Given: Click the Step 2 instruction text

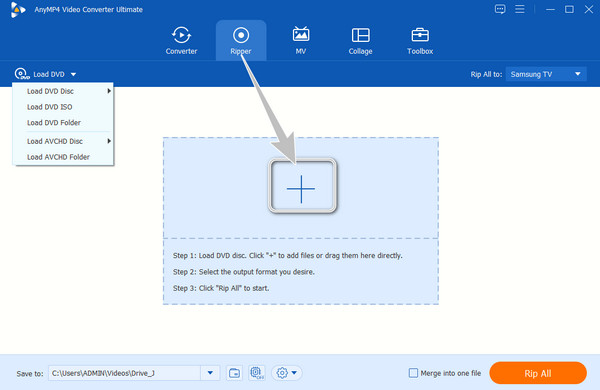Looking at the screenshot, I should coord(244,272).
